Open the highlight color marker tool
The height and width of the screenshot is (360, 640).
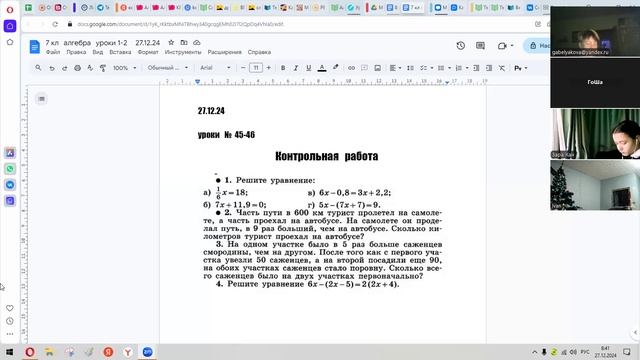coord(336,68)
